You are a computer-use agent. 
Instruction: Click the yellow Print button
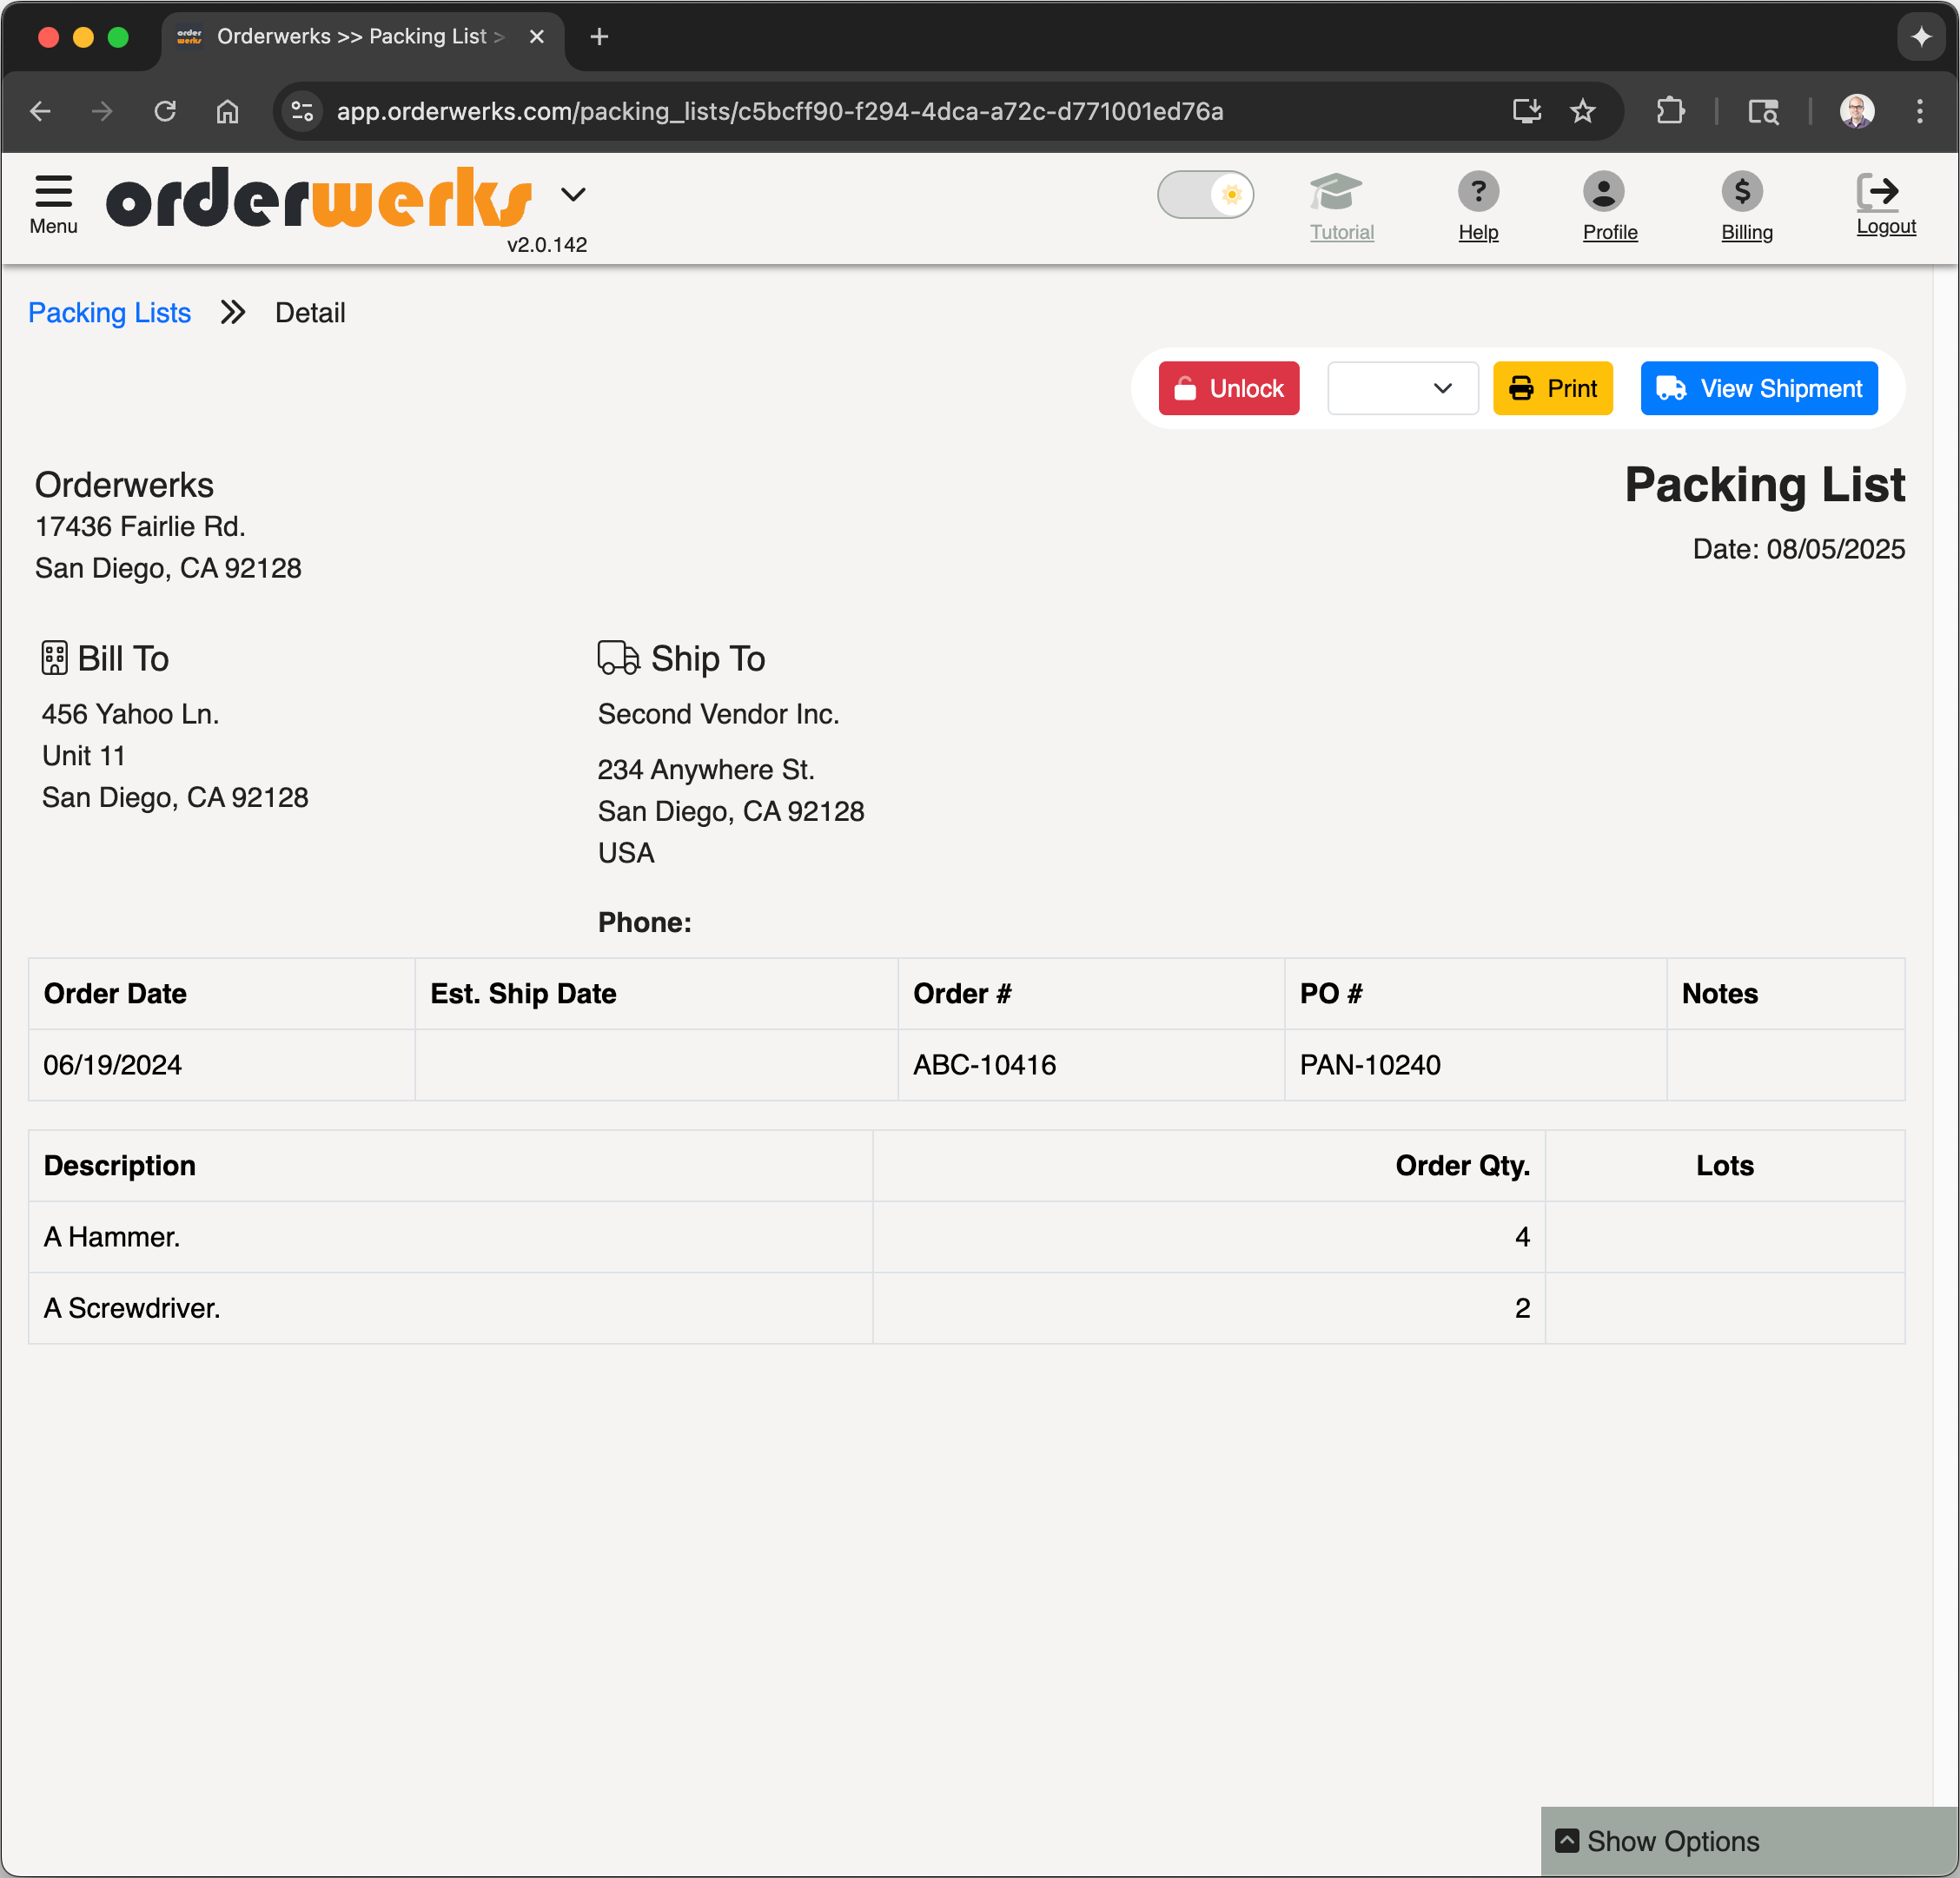click(x=1552, y=388)
